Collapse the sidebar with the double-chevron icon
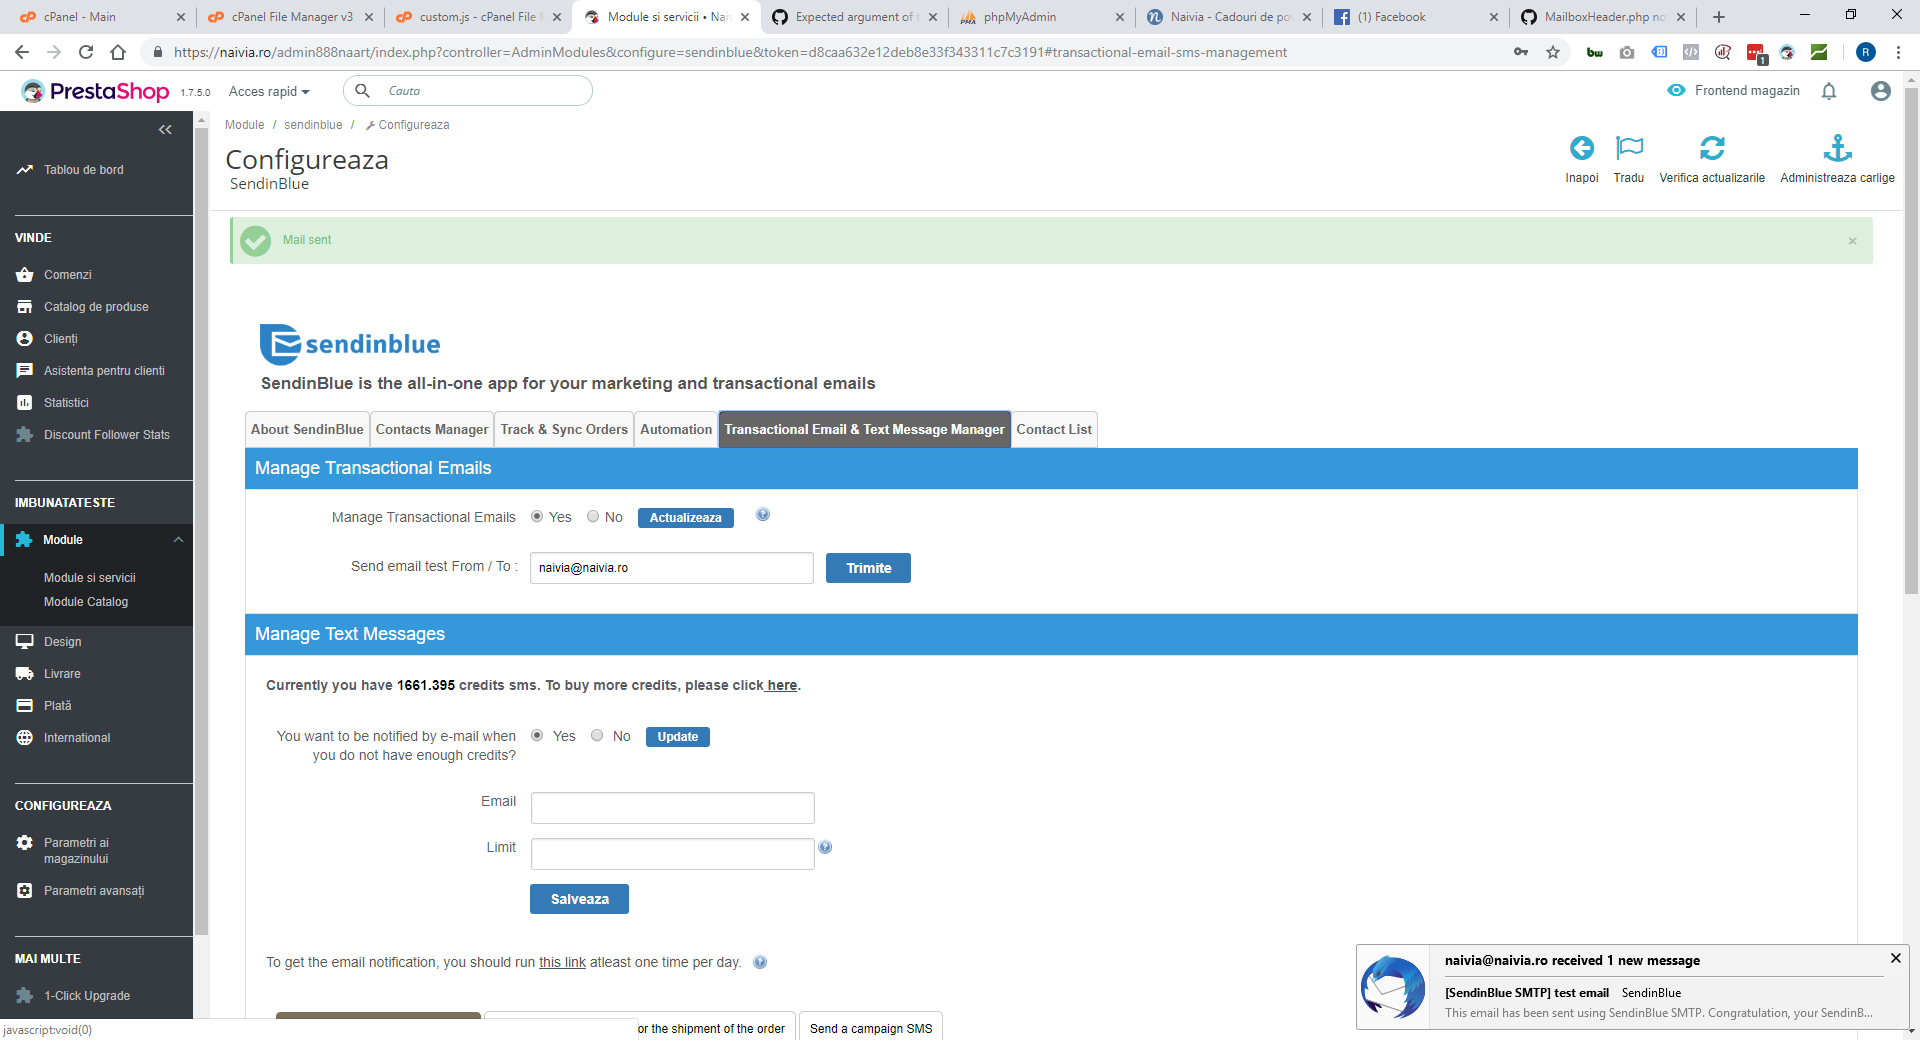Image resolution: width=1920 pixels, height=1040 pixels. click(x=165, y=130)
